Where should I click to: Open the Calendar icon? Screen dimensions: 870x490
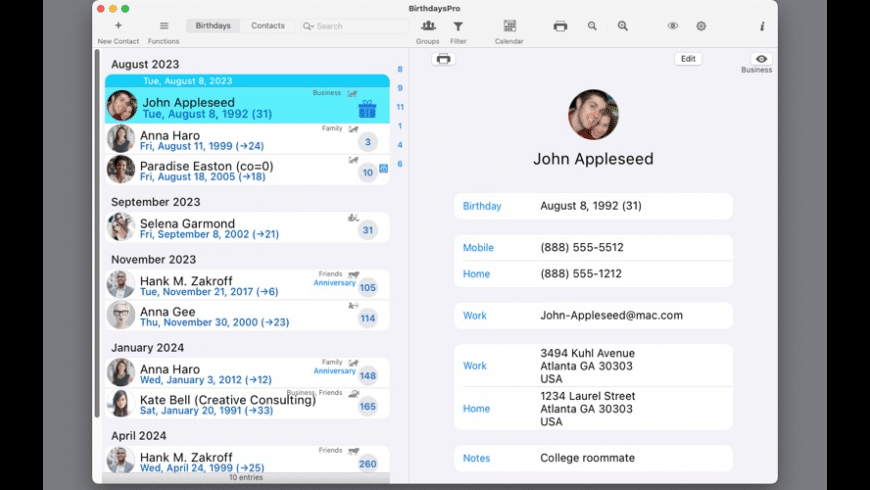pyautogui.click(x=509, y=26)
